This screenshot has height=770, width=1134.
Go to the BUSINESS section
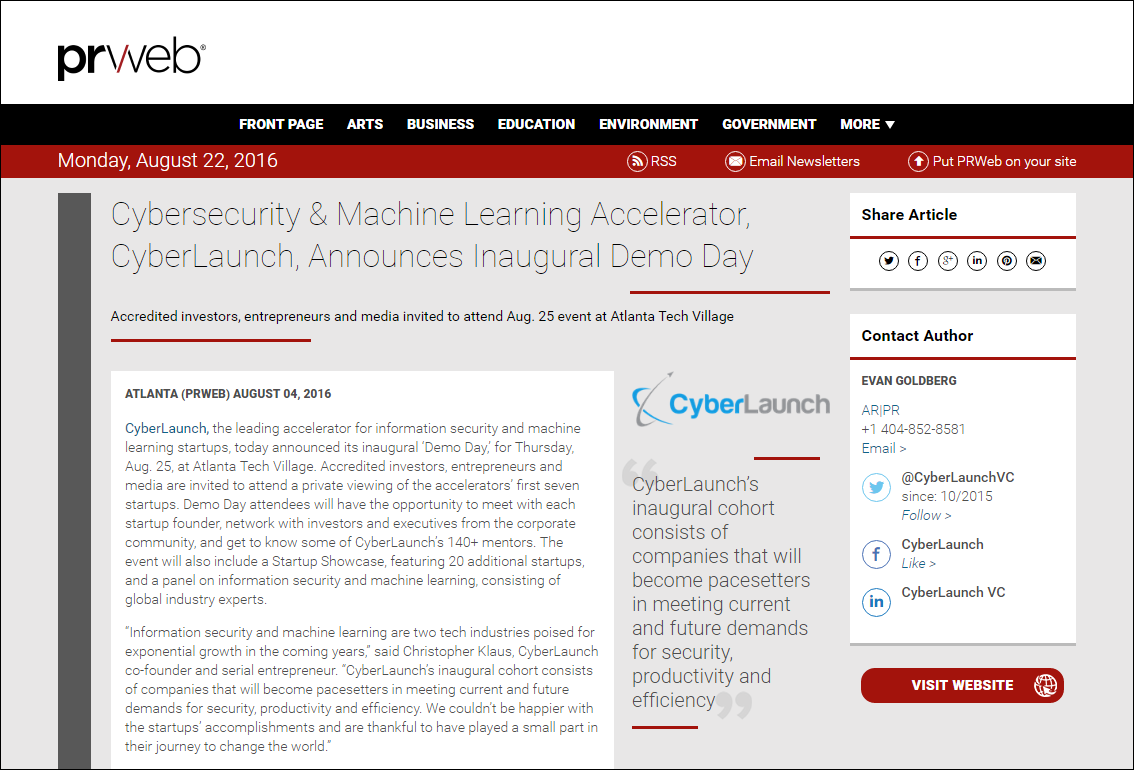(440, 124)
